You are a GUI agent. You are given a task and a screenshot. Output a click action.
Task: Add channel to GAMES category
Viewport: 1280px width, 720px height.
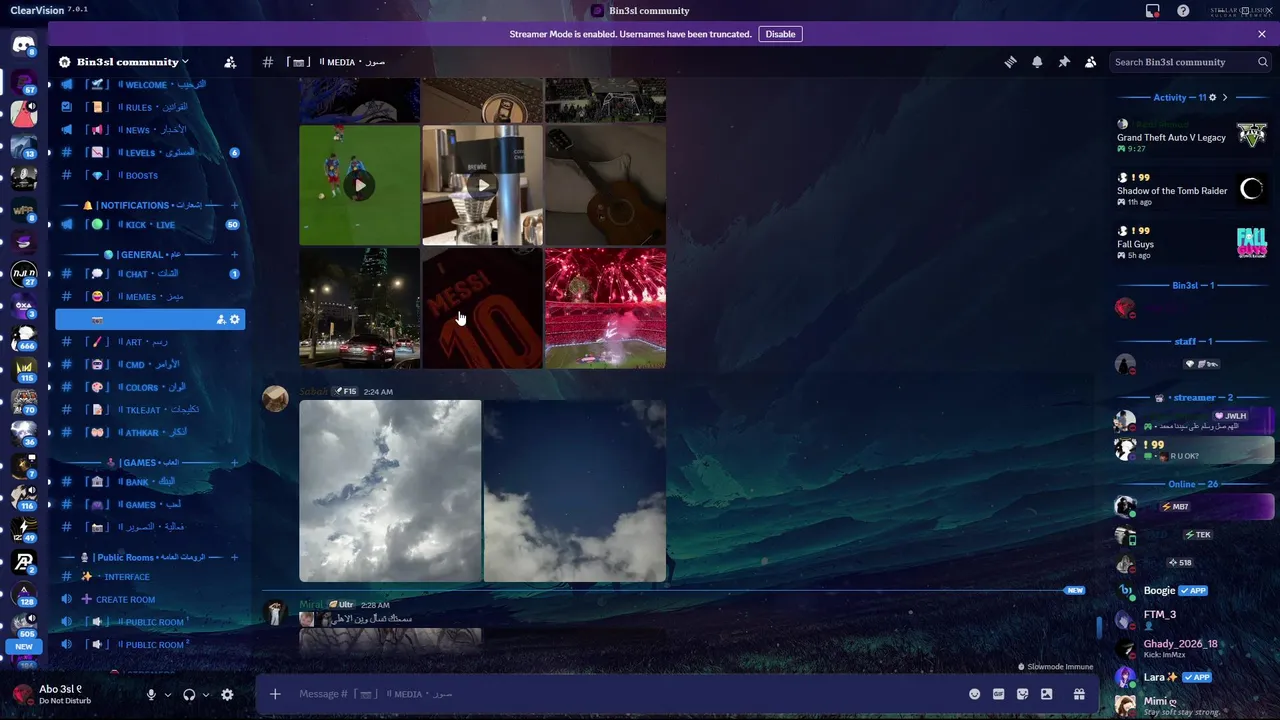pos(235,463)
